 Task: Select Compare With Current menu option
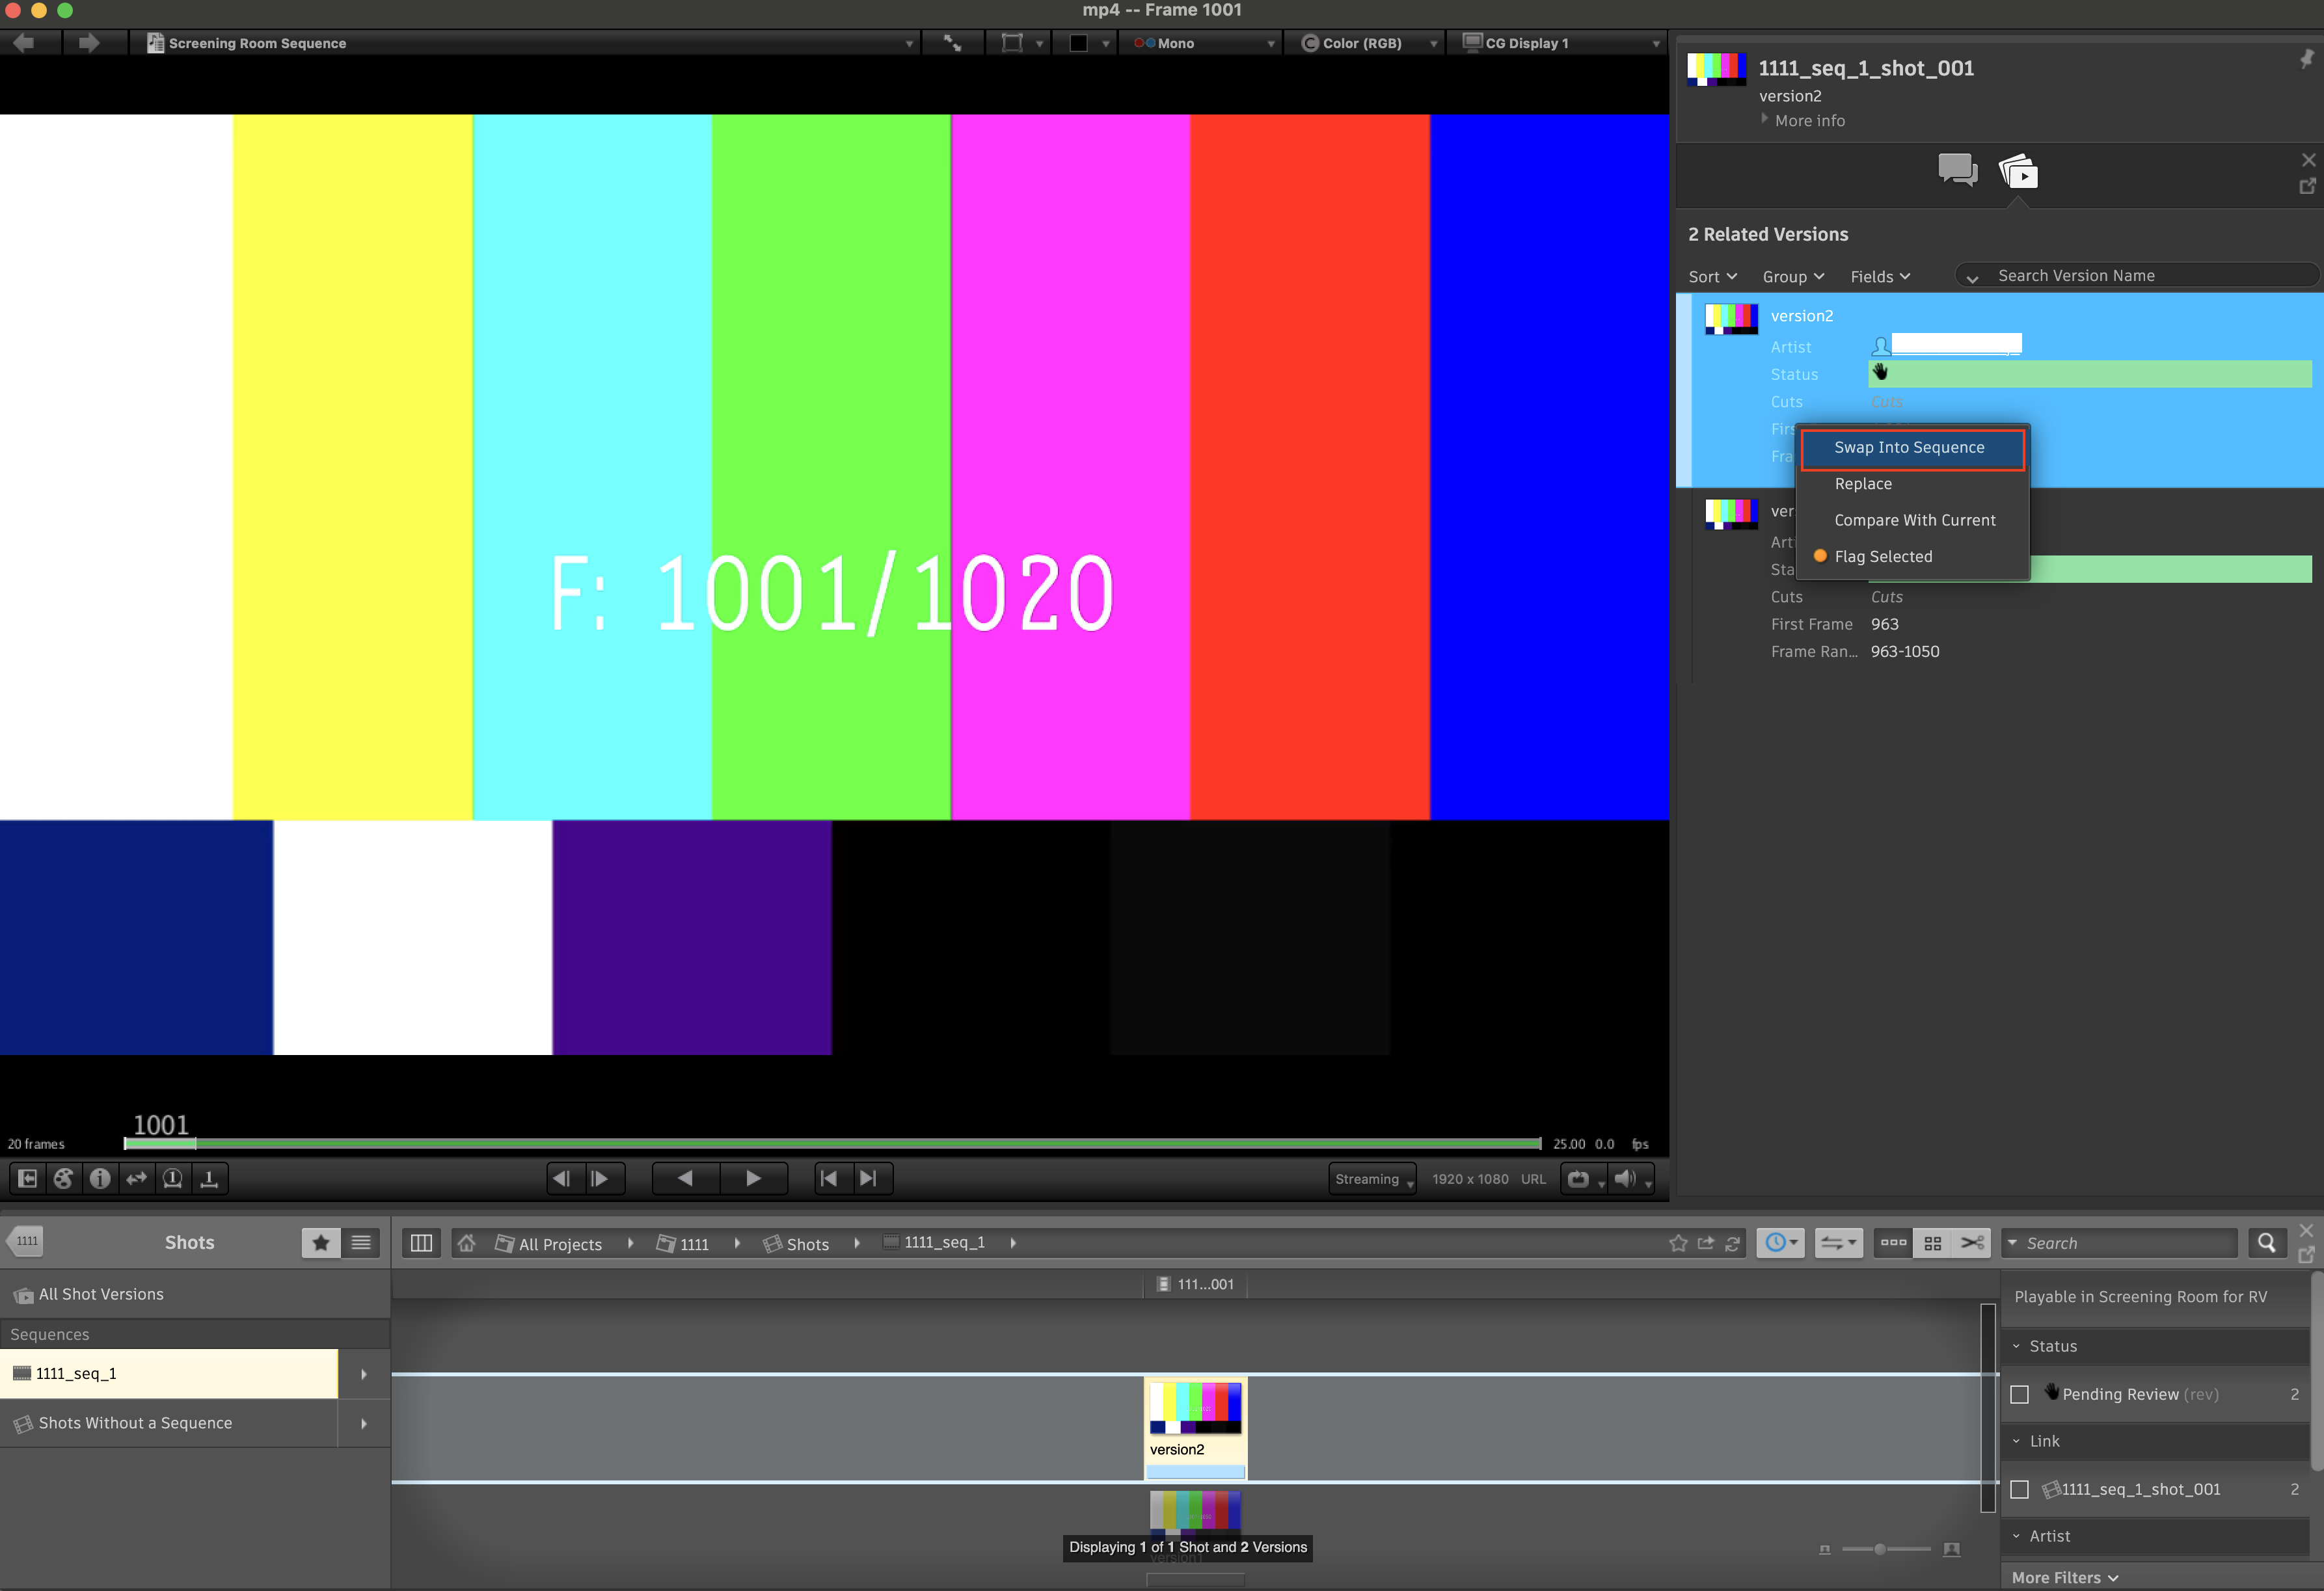[x=1914, y=519]
